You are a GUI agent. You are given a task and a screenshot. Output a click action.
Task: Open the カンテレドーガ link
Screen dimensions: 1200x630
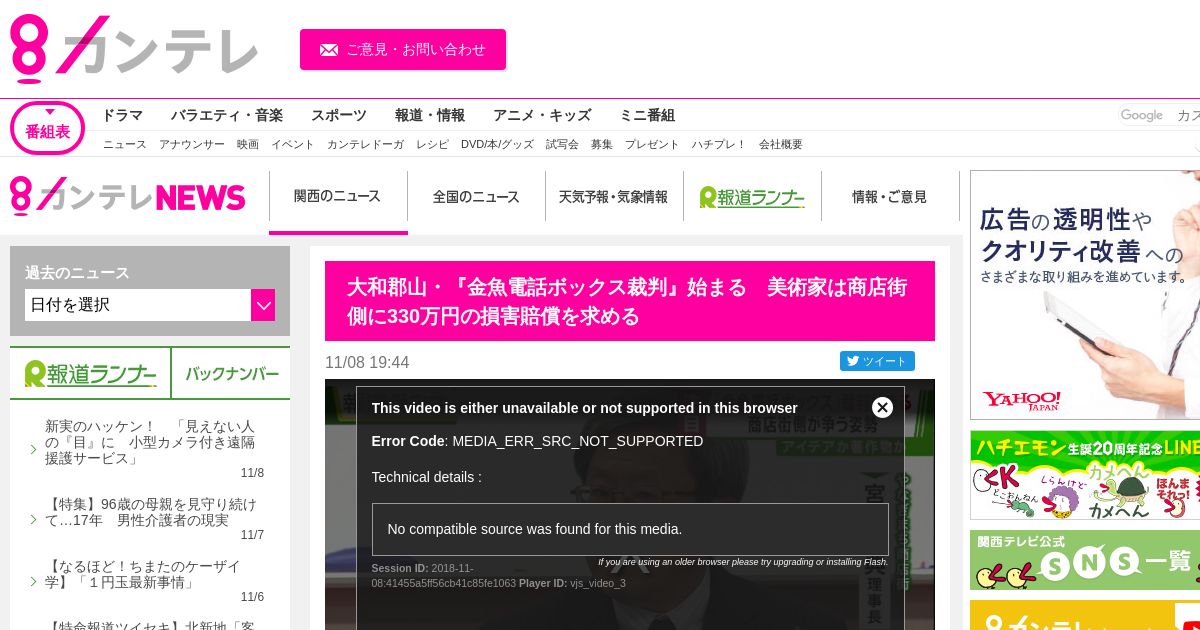(x=365, y=144)
